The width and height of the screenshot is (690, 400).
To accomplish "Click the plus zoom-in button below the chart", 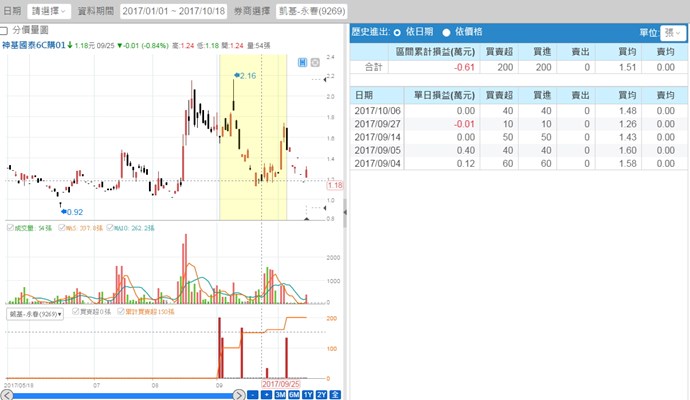I will pos(266,394).
